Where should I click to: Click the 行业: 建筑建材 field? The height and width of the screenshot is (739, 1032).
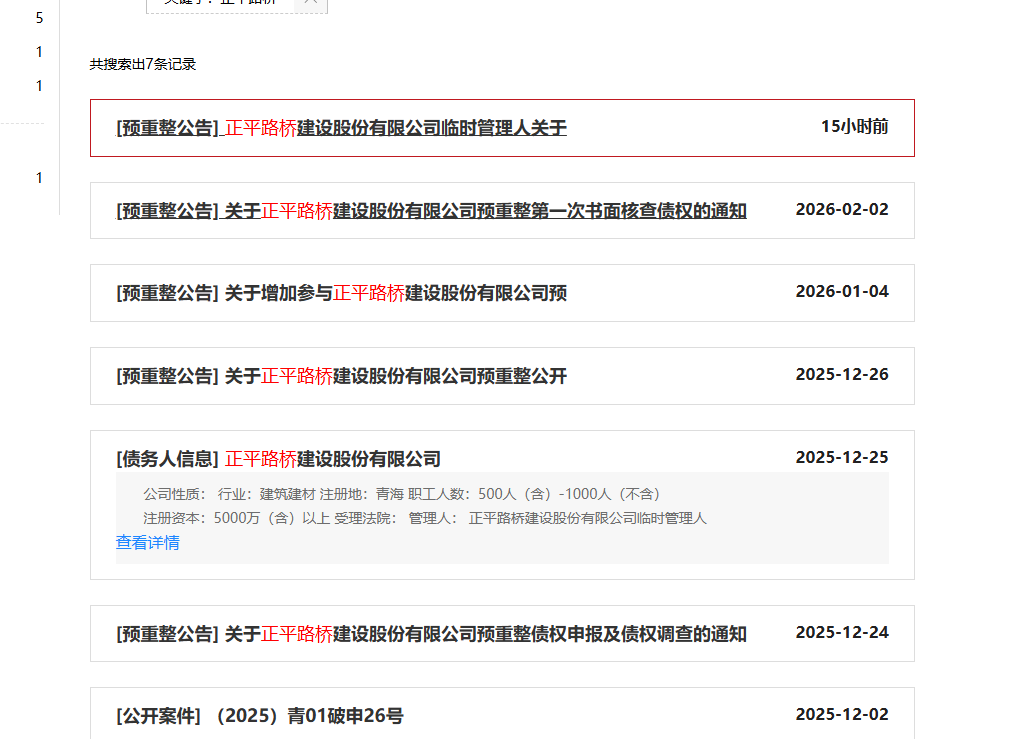pos(267,494)
